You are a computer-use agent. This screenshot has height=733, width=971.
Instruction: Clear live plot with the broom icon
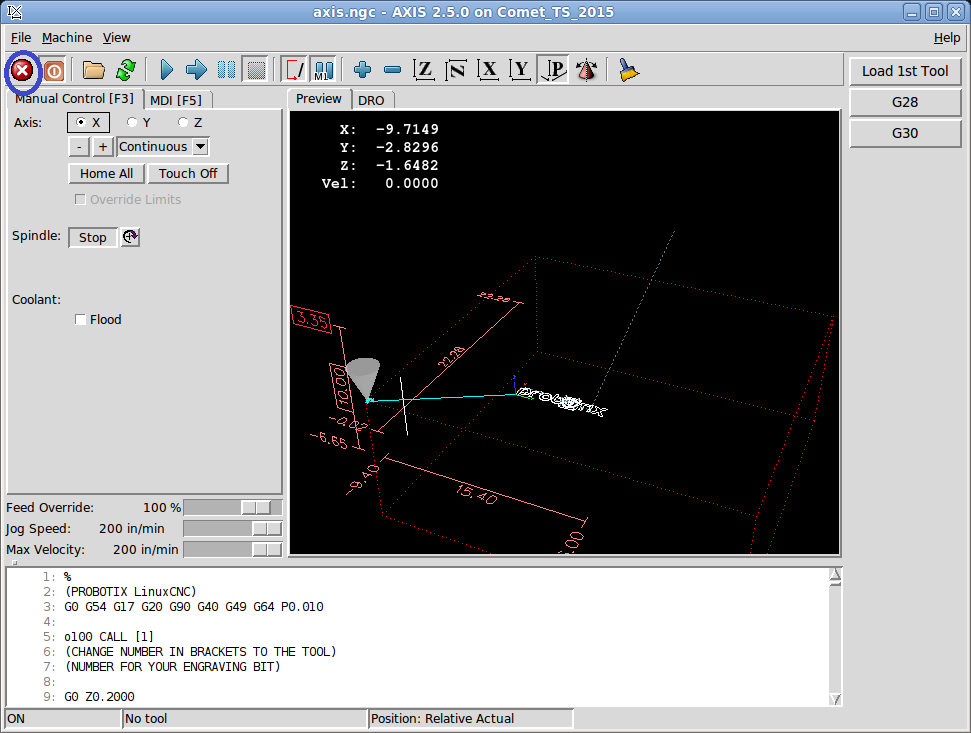point(628,70)
